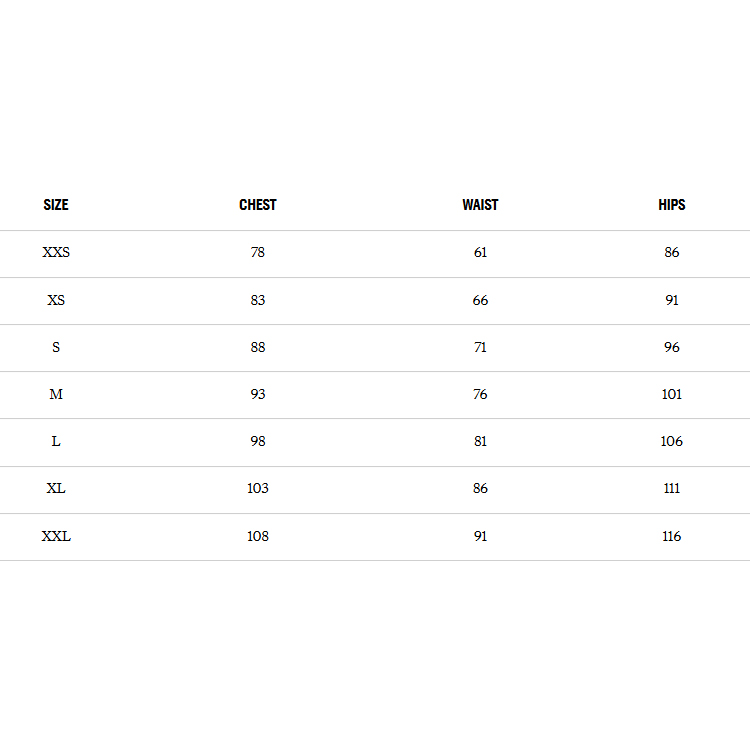This screenshot has width=750, height=750.
Task: Click the CHEST column header
Action: [x=258, y=205]
